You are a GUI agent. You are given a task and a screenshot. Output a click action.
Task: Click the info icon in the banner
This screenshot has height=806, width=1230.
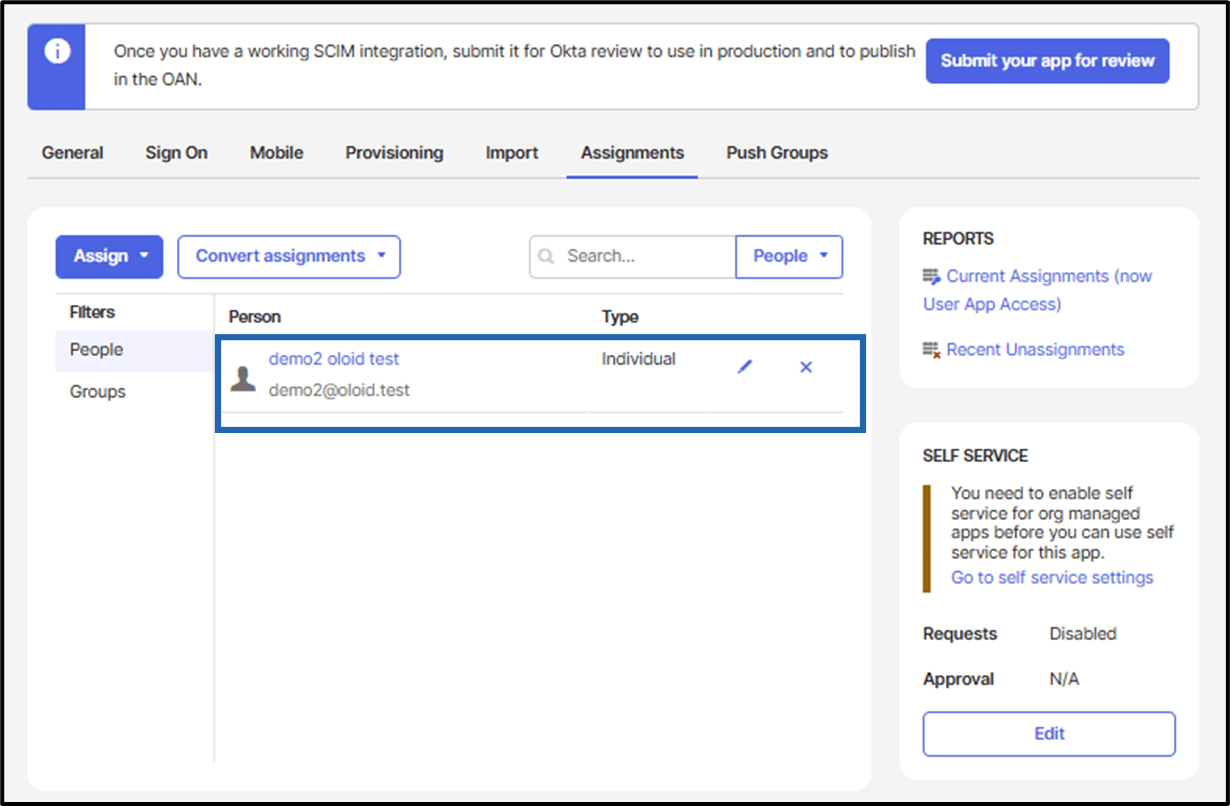[x=56, y=51]
